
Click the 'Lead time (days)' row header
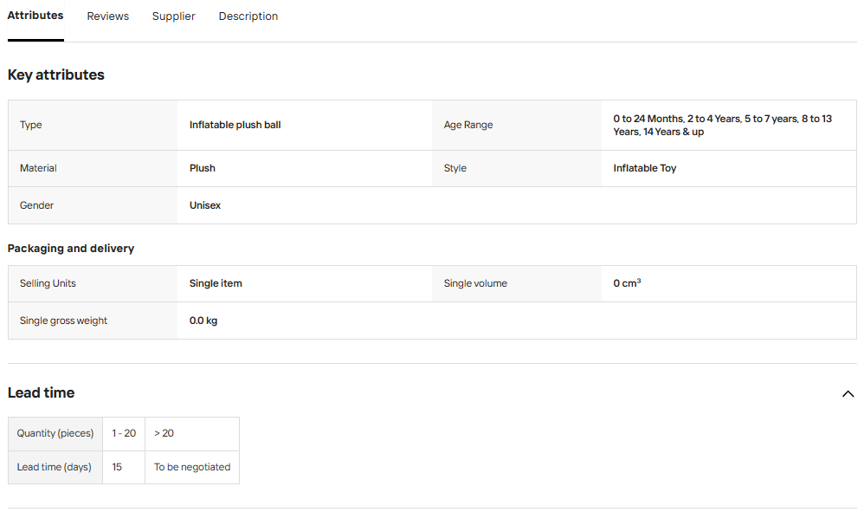(55, 467)
